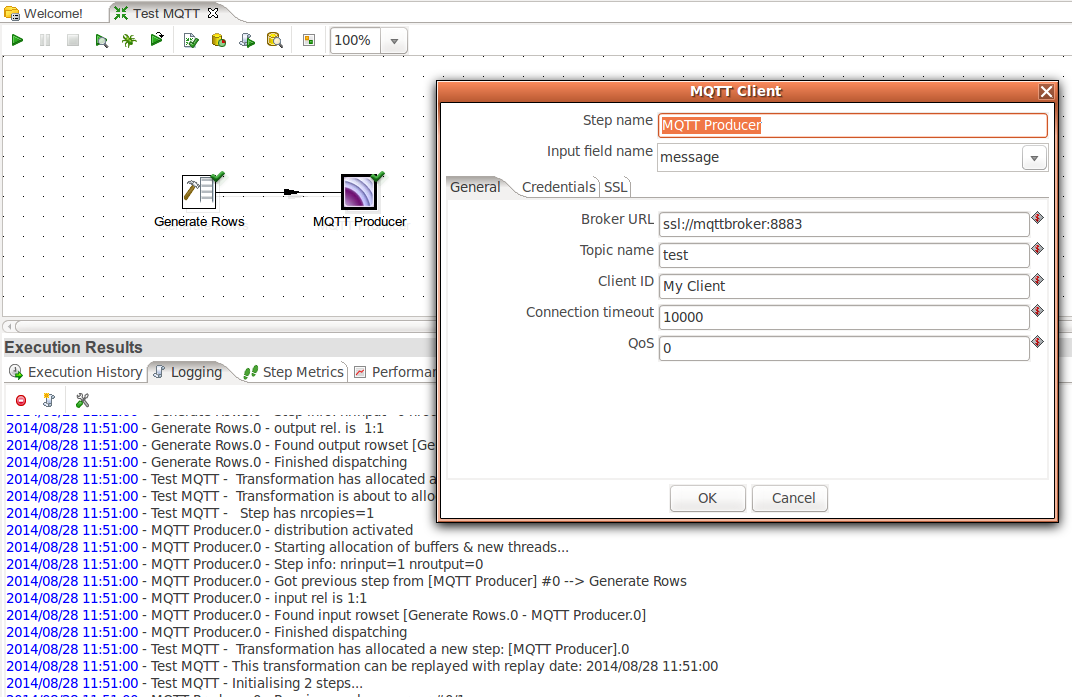1072x697 pixels.
Task: Open the Execution History tab
Action: coord(76,372)
